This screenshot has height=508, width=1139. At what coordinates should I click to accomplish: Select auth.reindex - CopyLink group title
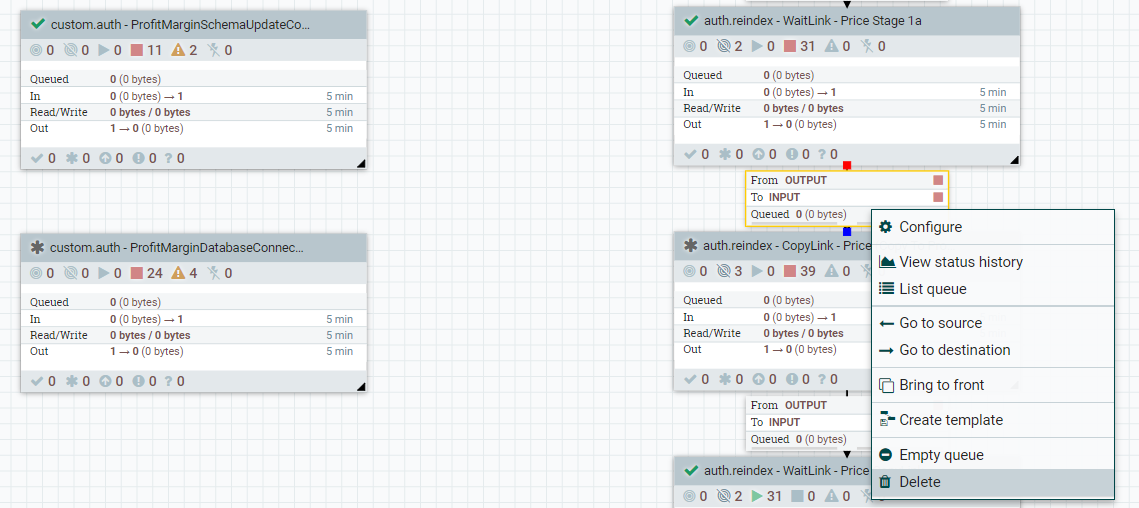coord(787,246)
